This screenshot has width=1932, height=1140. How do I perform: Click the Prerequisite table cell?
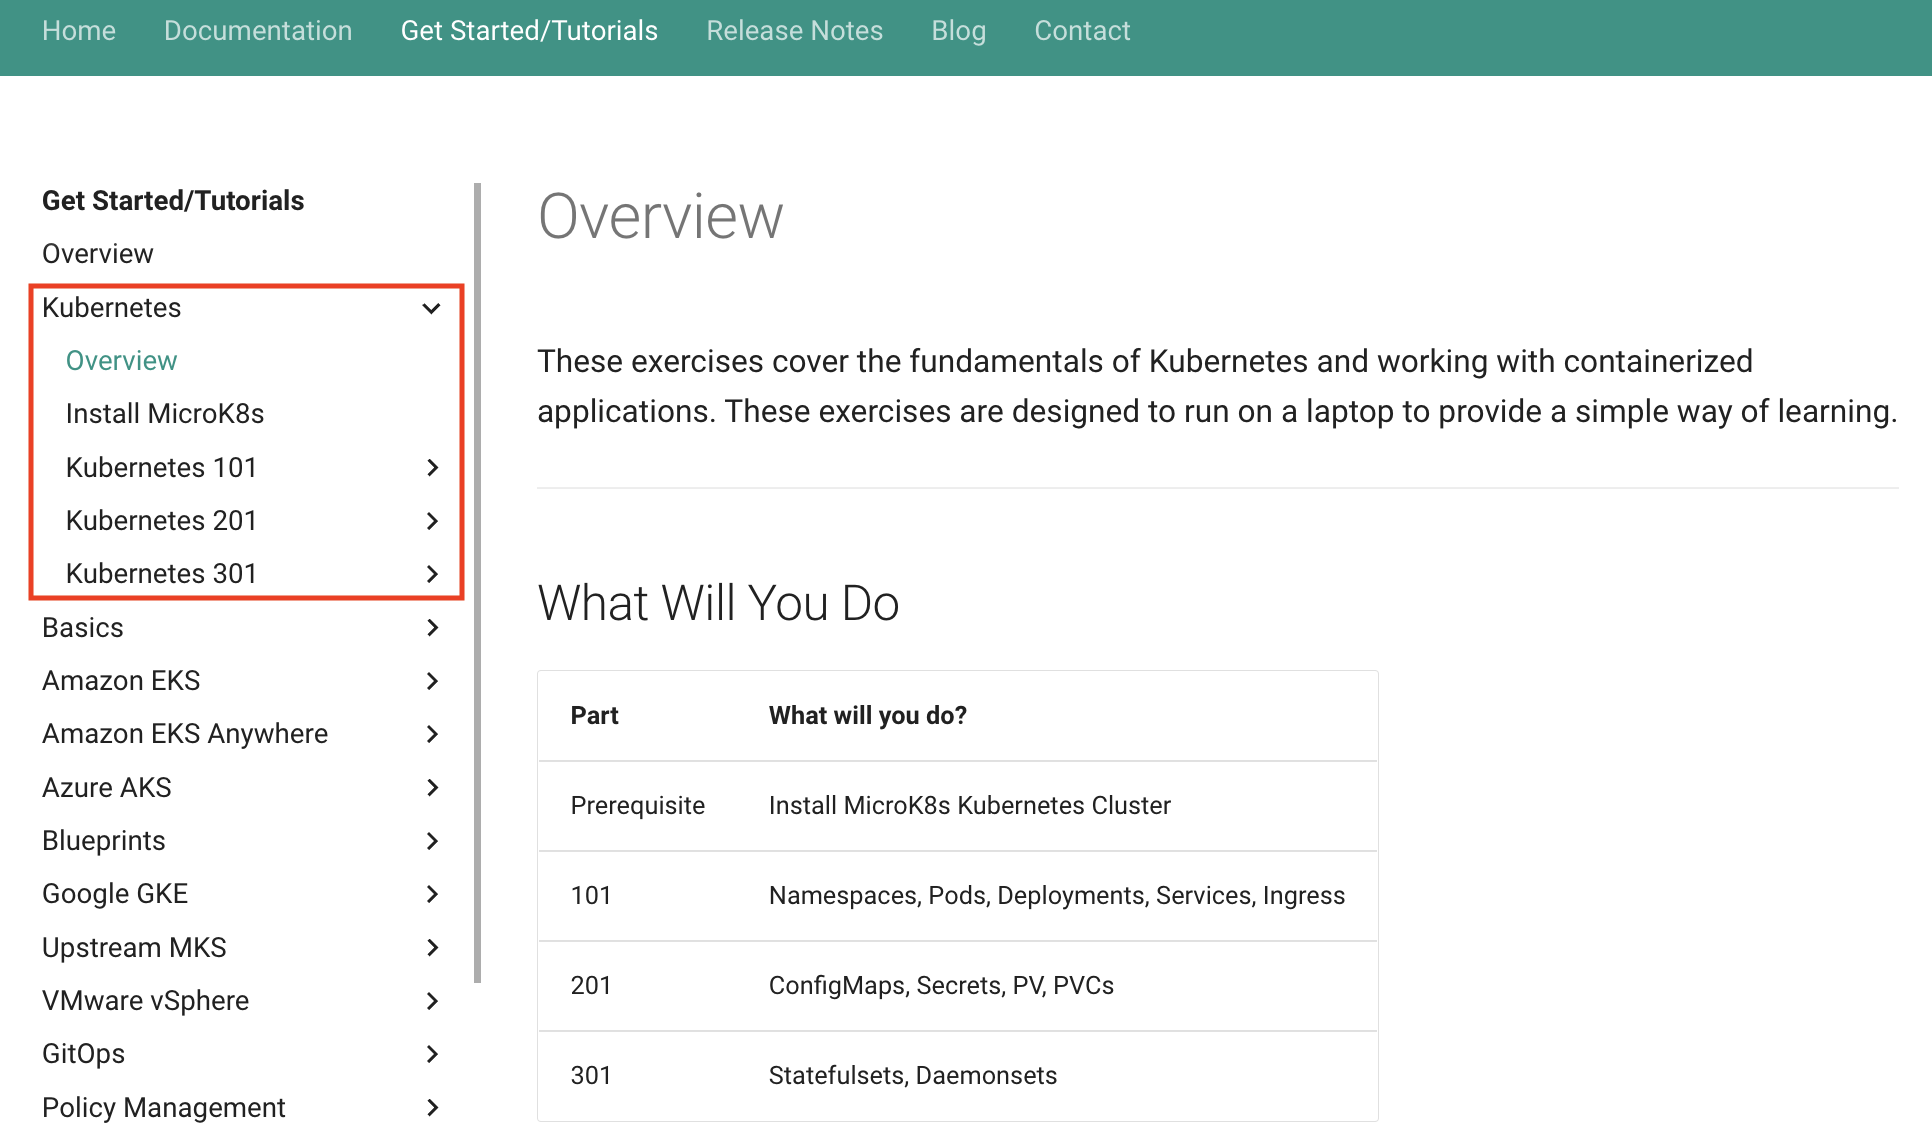(x=638, y=806)
